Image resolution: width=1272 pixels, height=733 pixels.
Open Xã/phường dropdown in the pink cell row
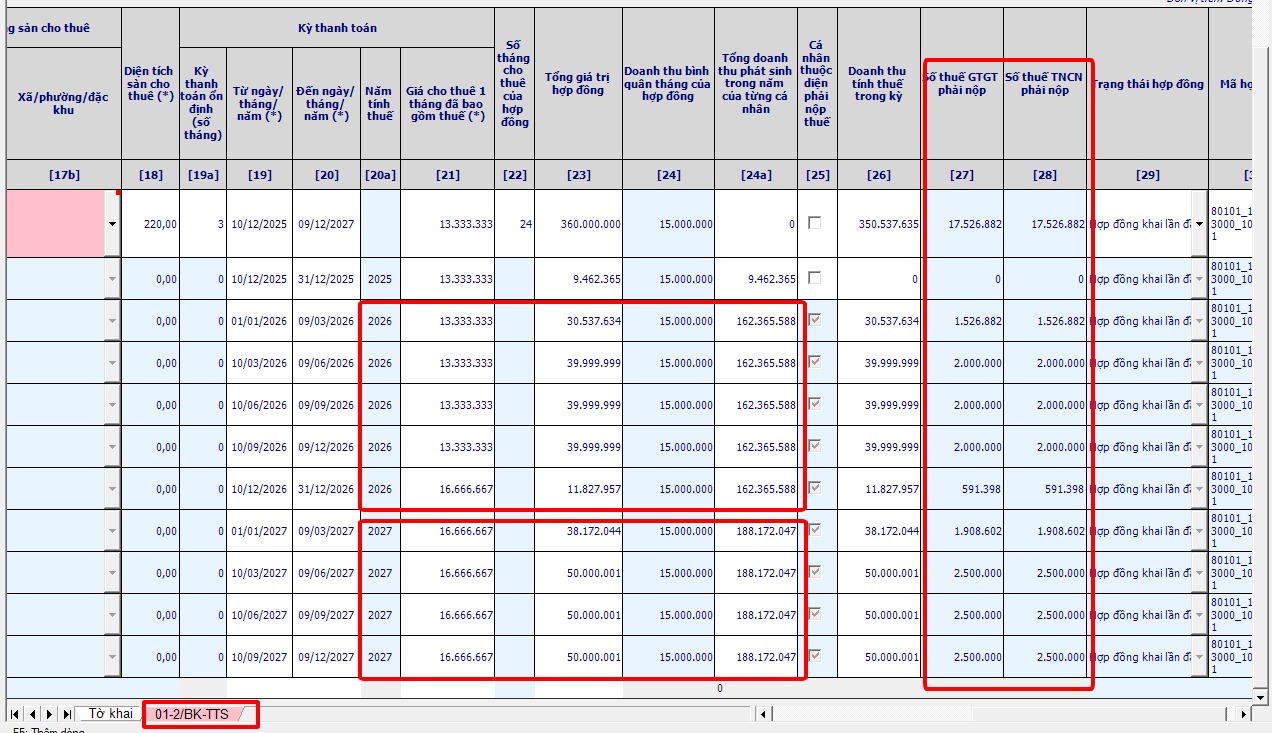pos(112,224)
